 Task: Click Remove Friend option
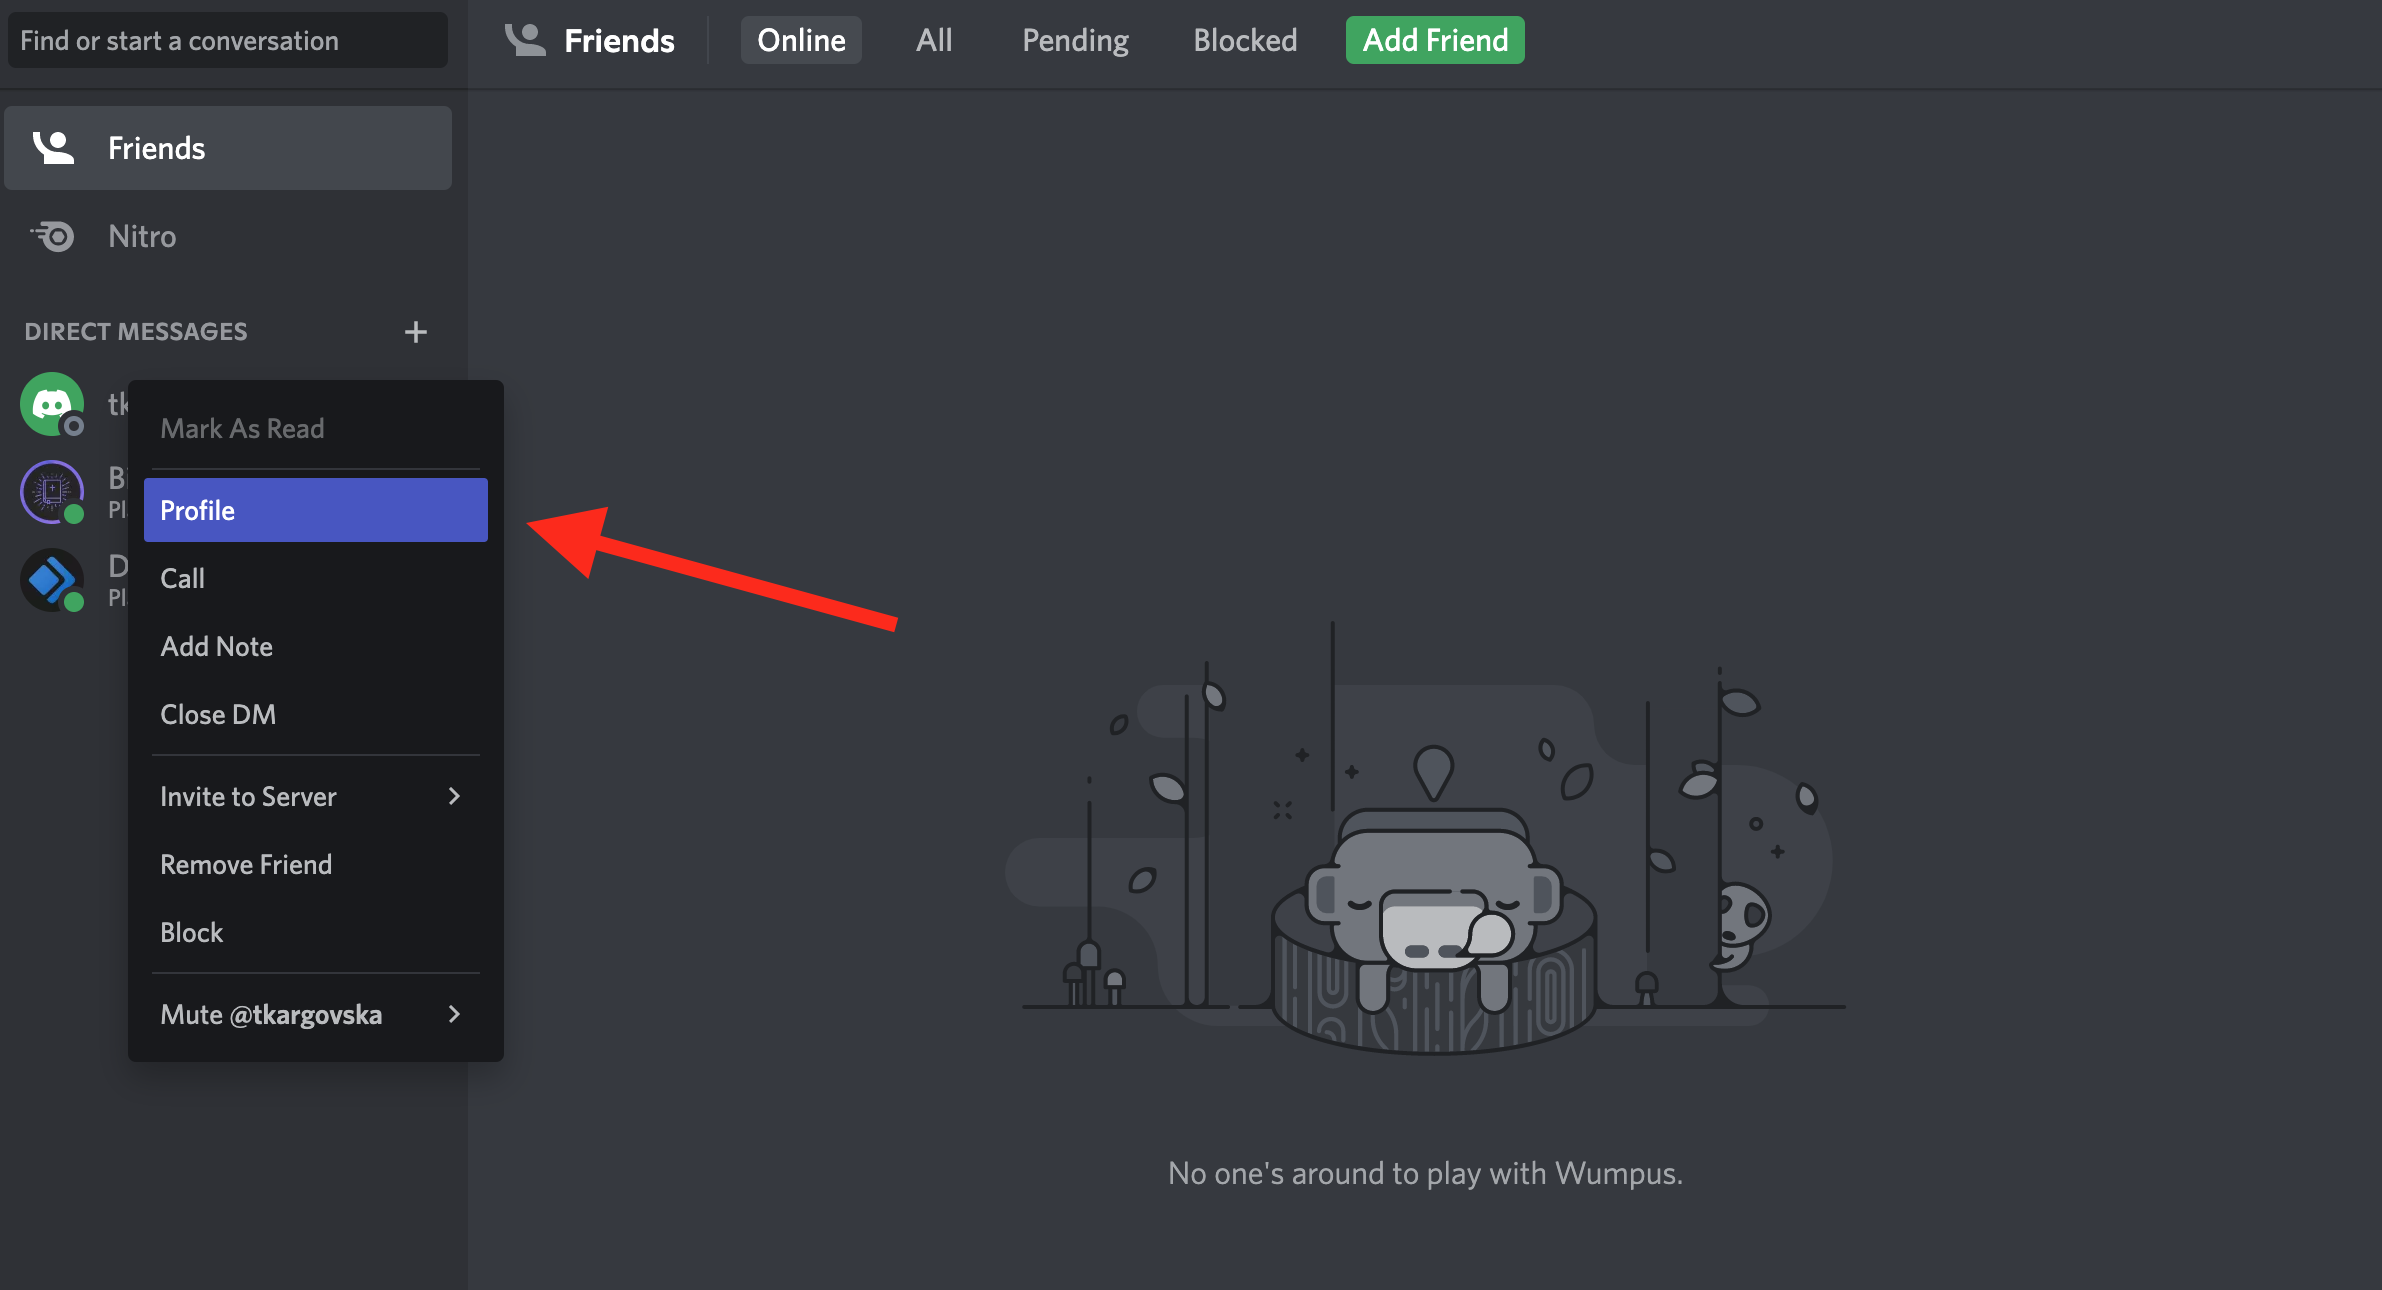(245, 863)
